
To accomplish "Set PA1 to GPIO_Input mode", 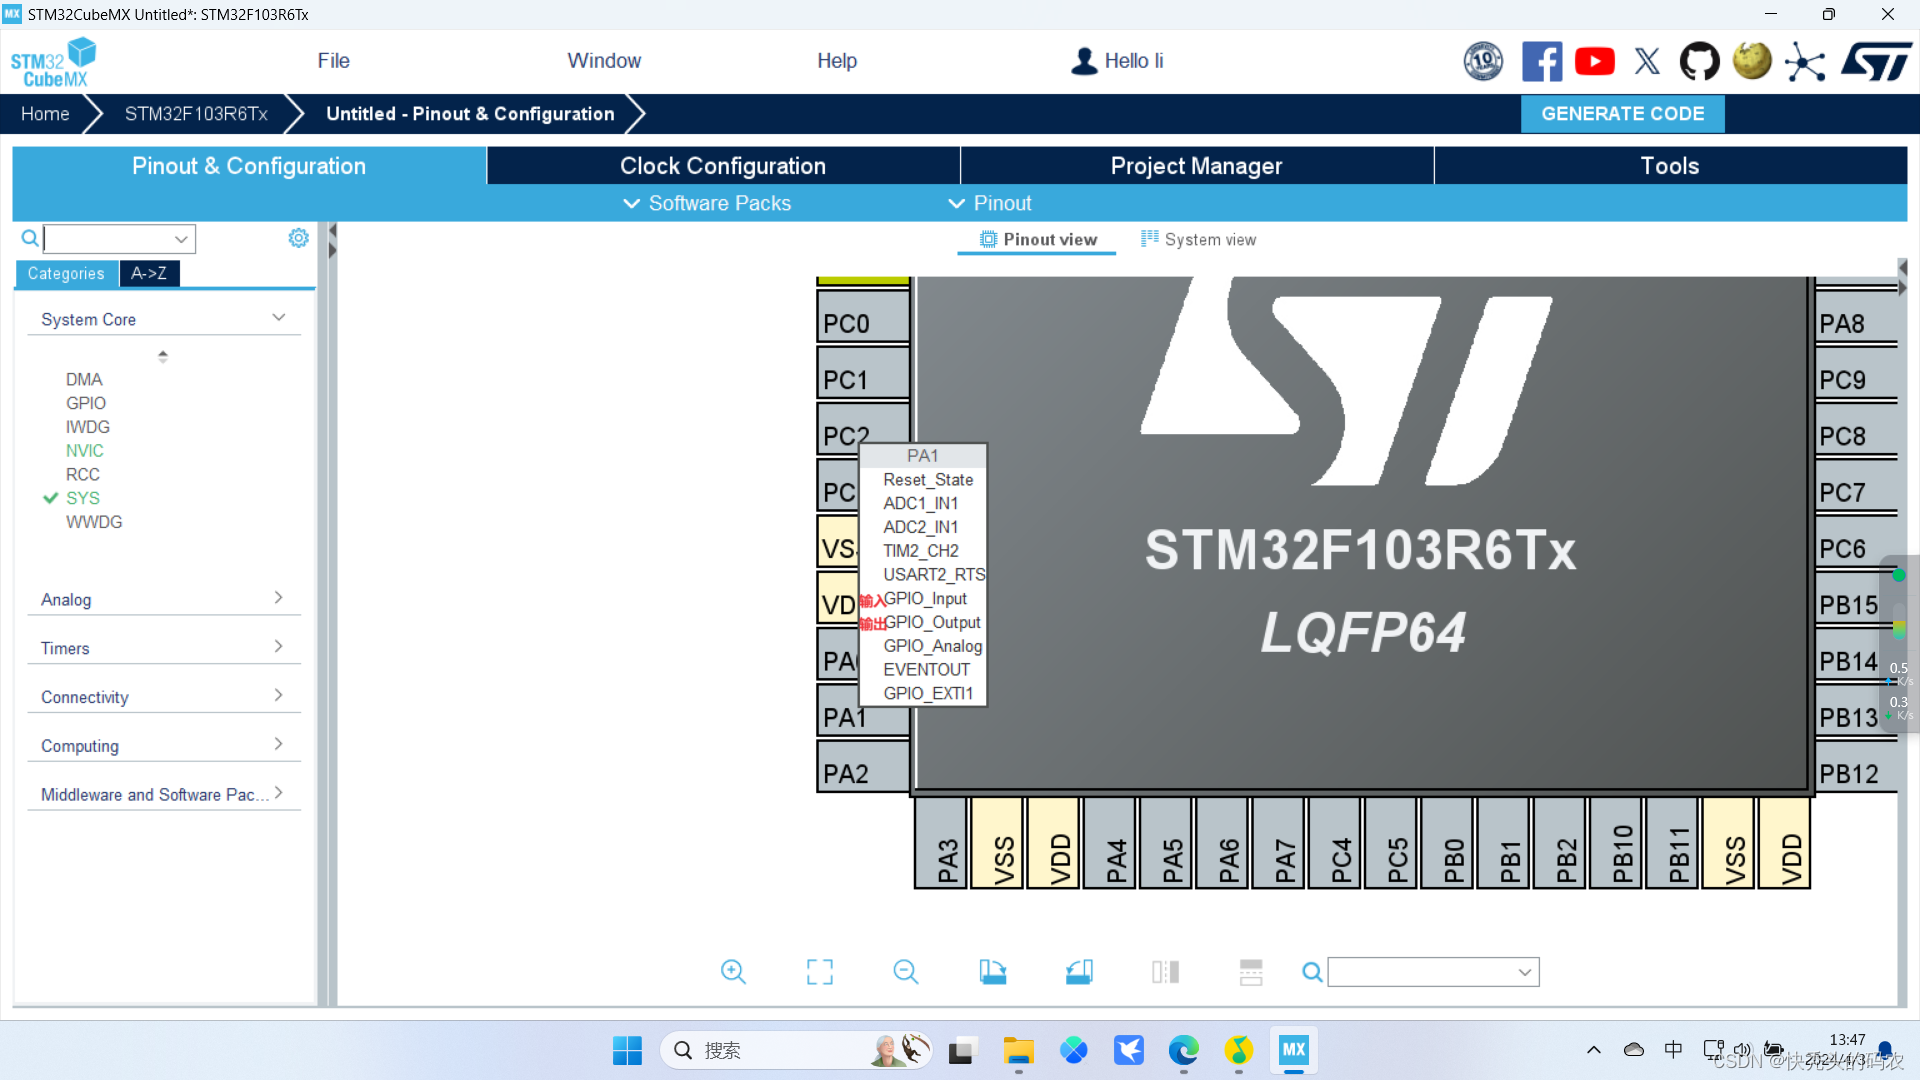I will 925,598.
